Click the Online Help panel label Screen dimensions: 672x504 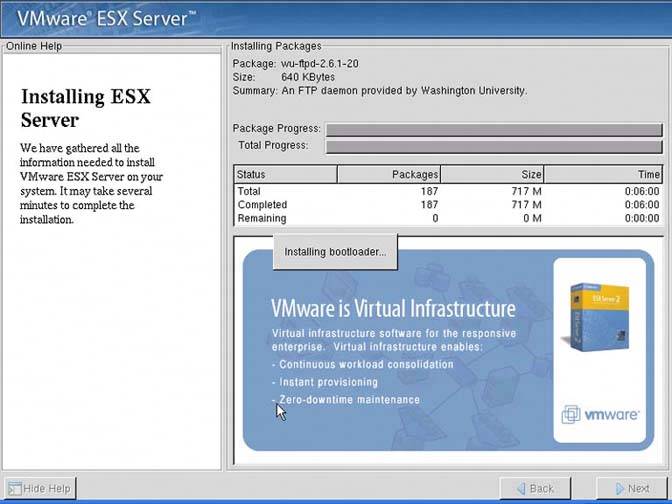pos(35,46)
